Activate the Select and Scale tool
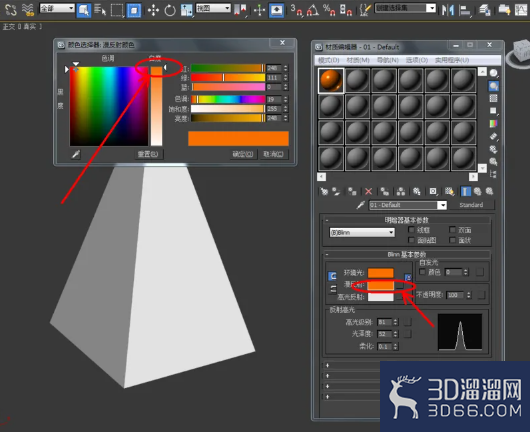Screen dimensions: 530x432 point(186,10)
